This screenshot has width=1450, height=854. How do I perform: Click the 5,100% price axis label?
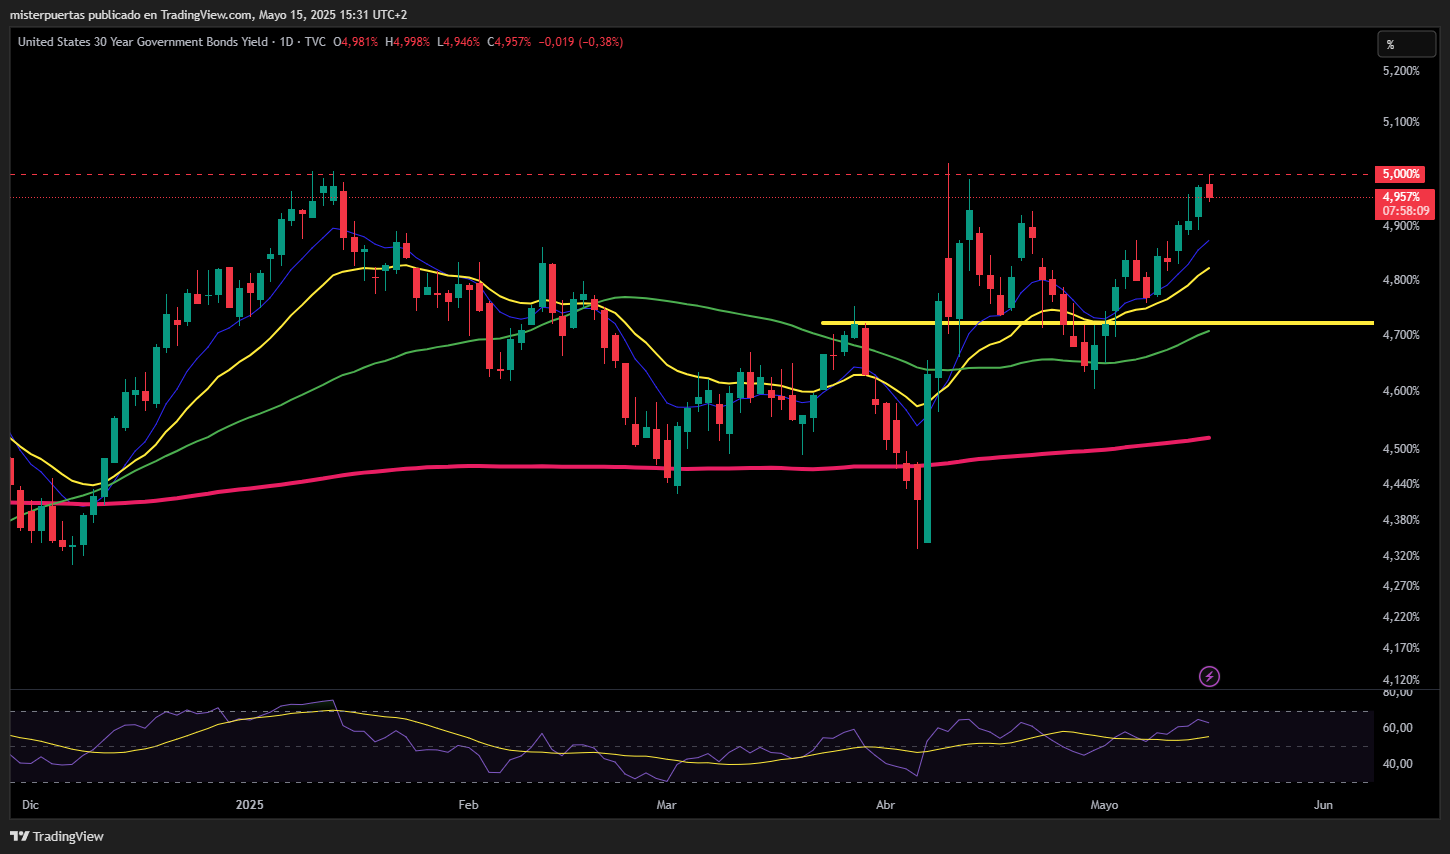tap(1401, 122)
